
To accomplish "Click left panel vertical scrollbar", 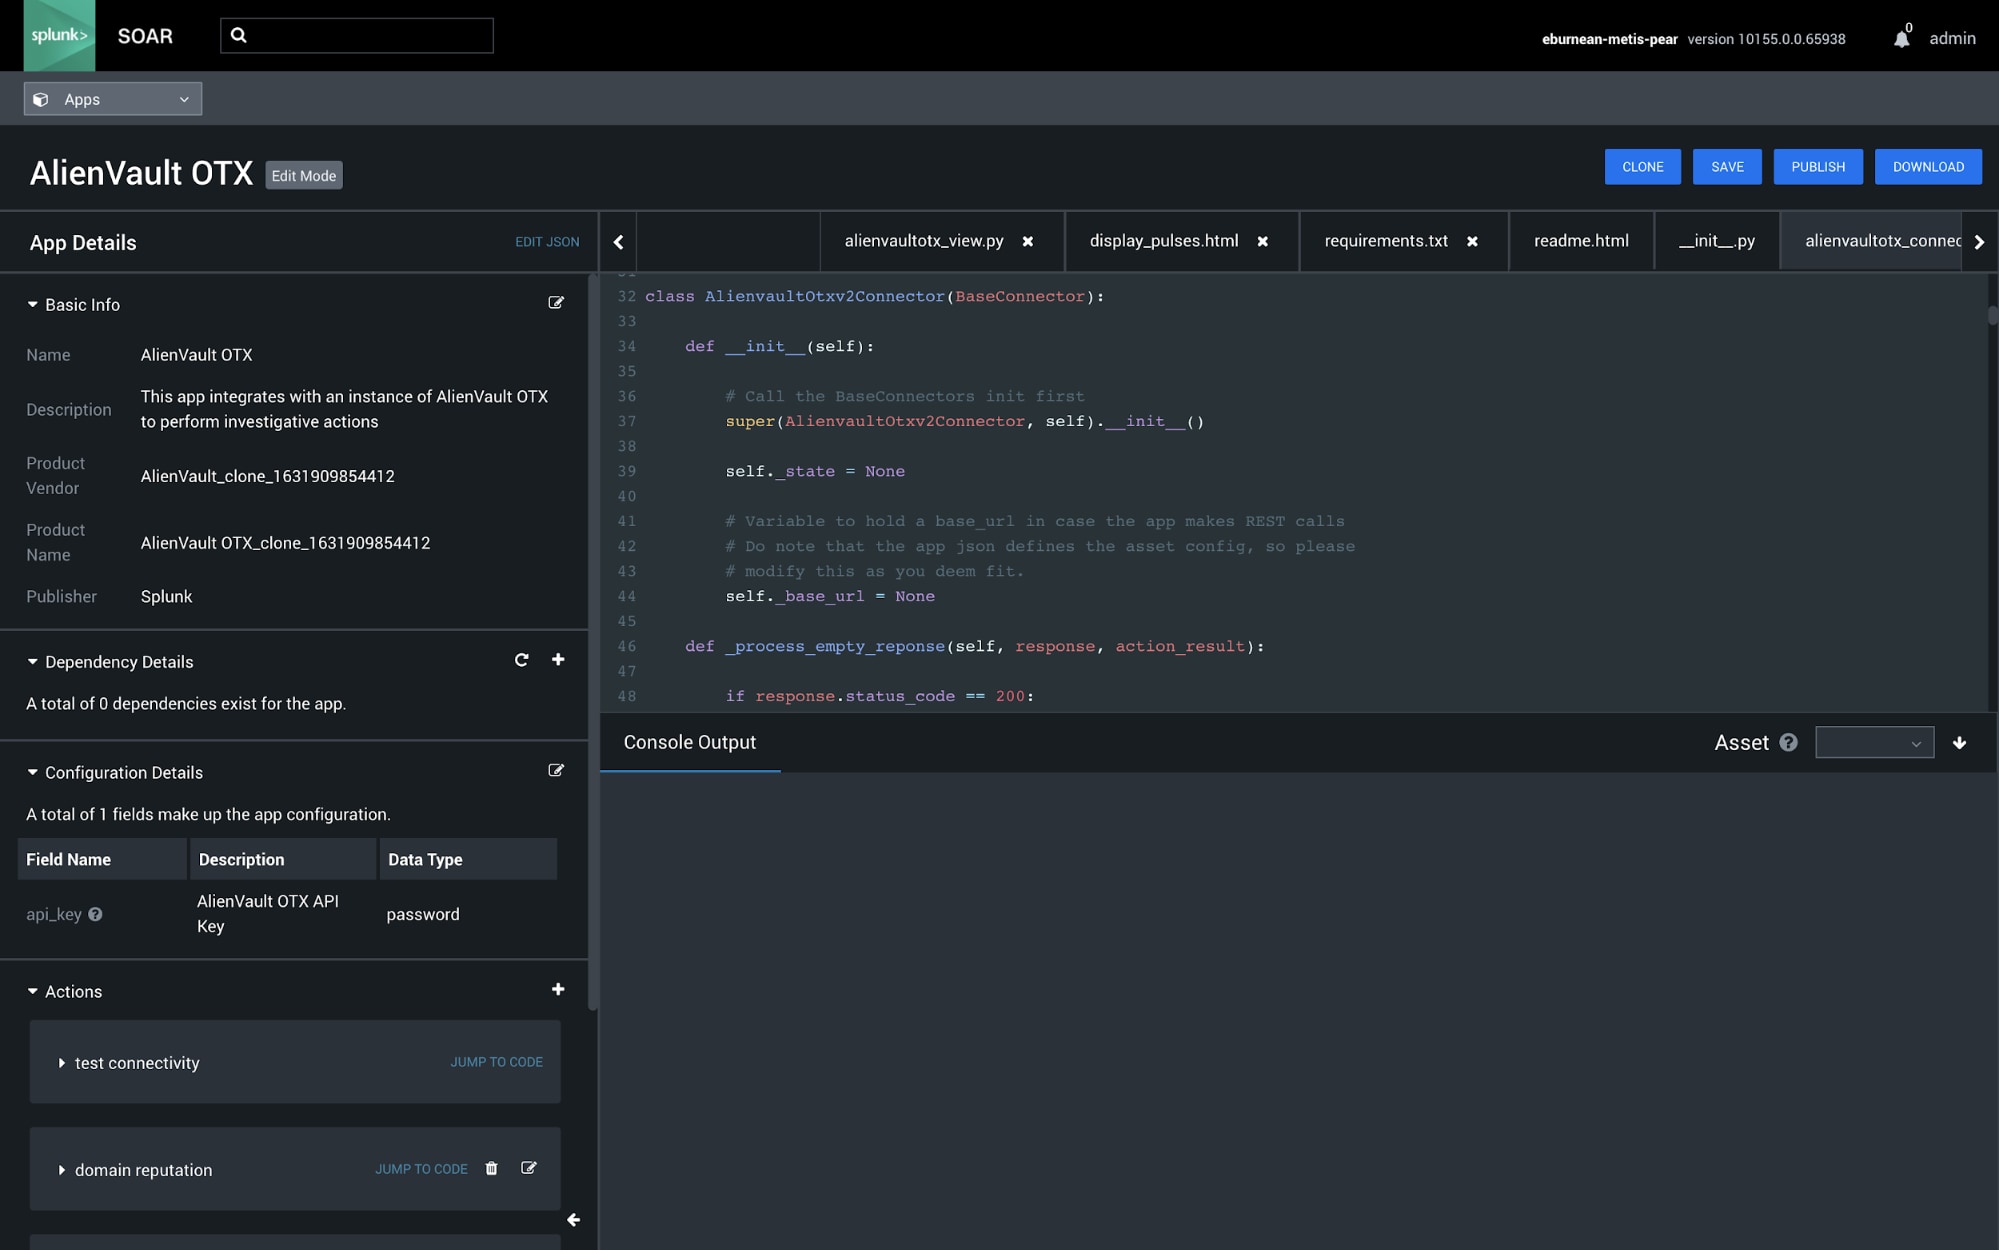I will (592, 640).
